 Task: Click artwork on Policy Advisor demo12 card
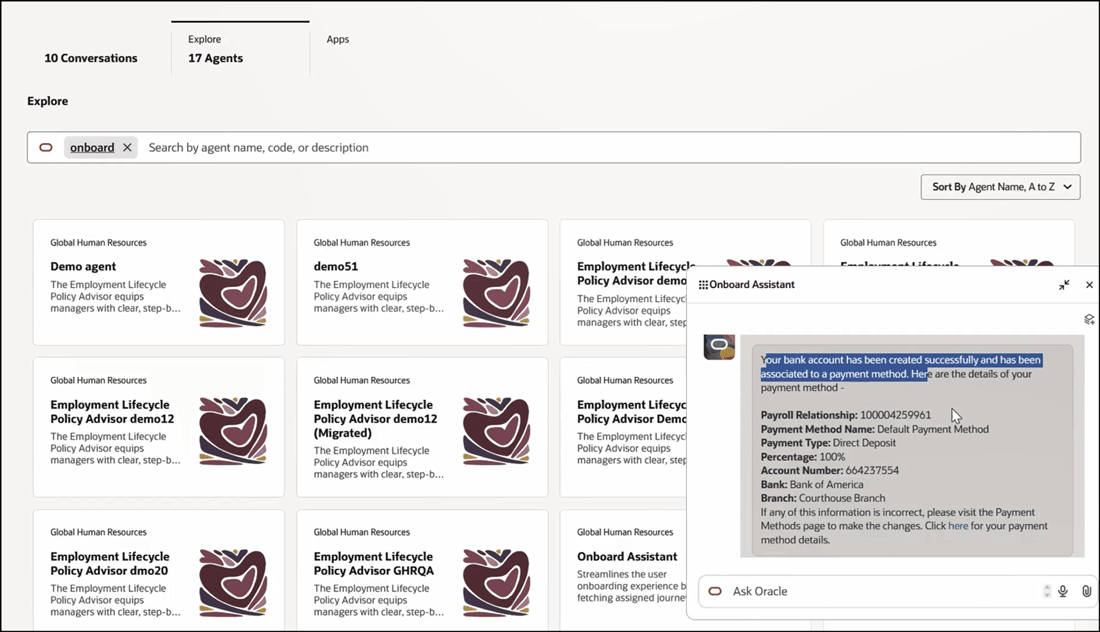point(233,431)
